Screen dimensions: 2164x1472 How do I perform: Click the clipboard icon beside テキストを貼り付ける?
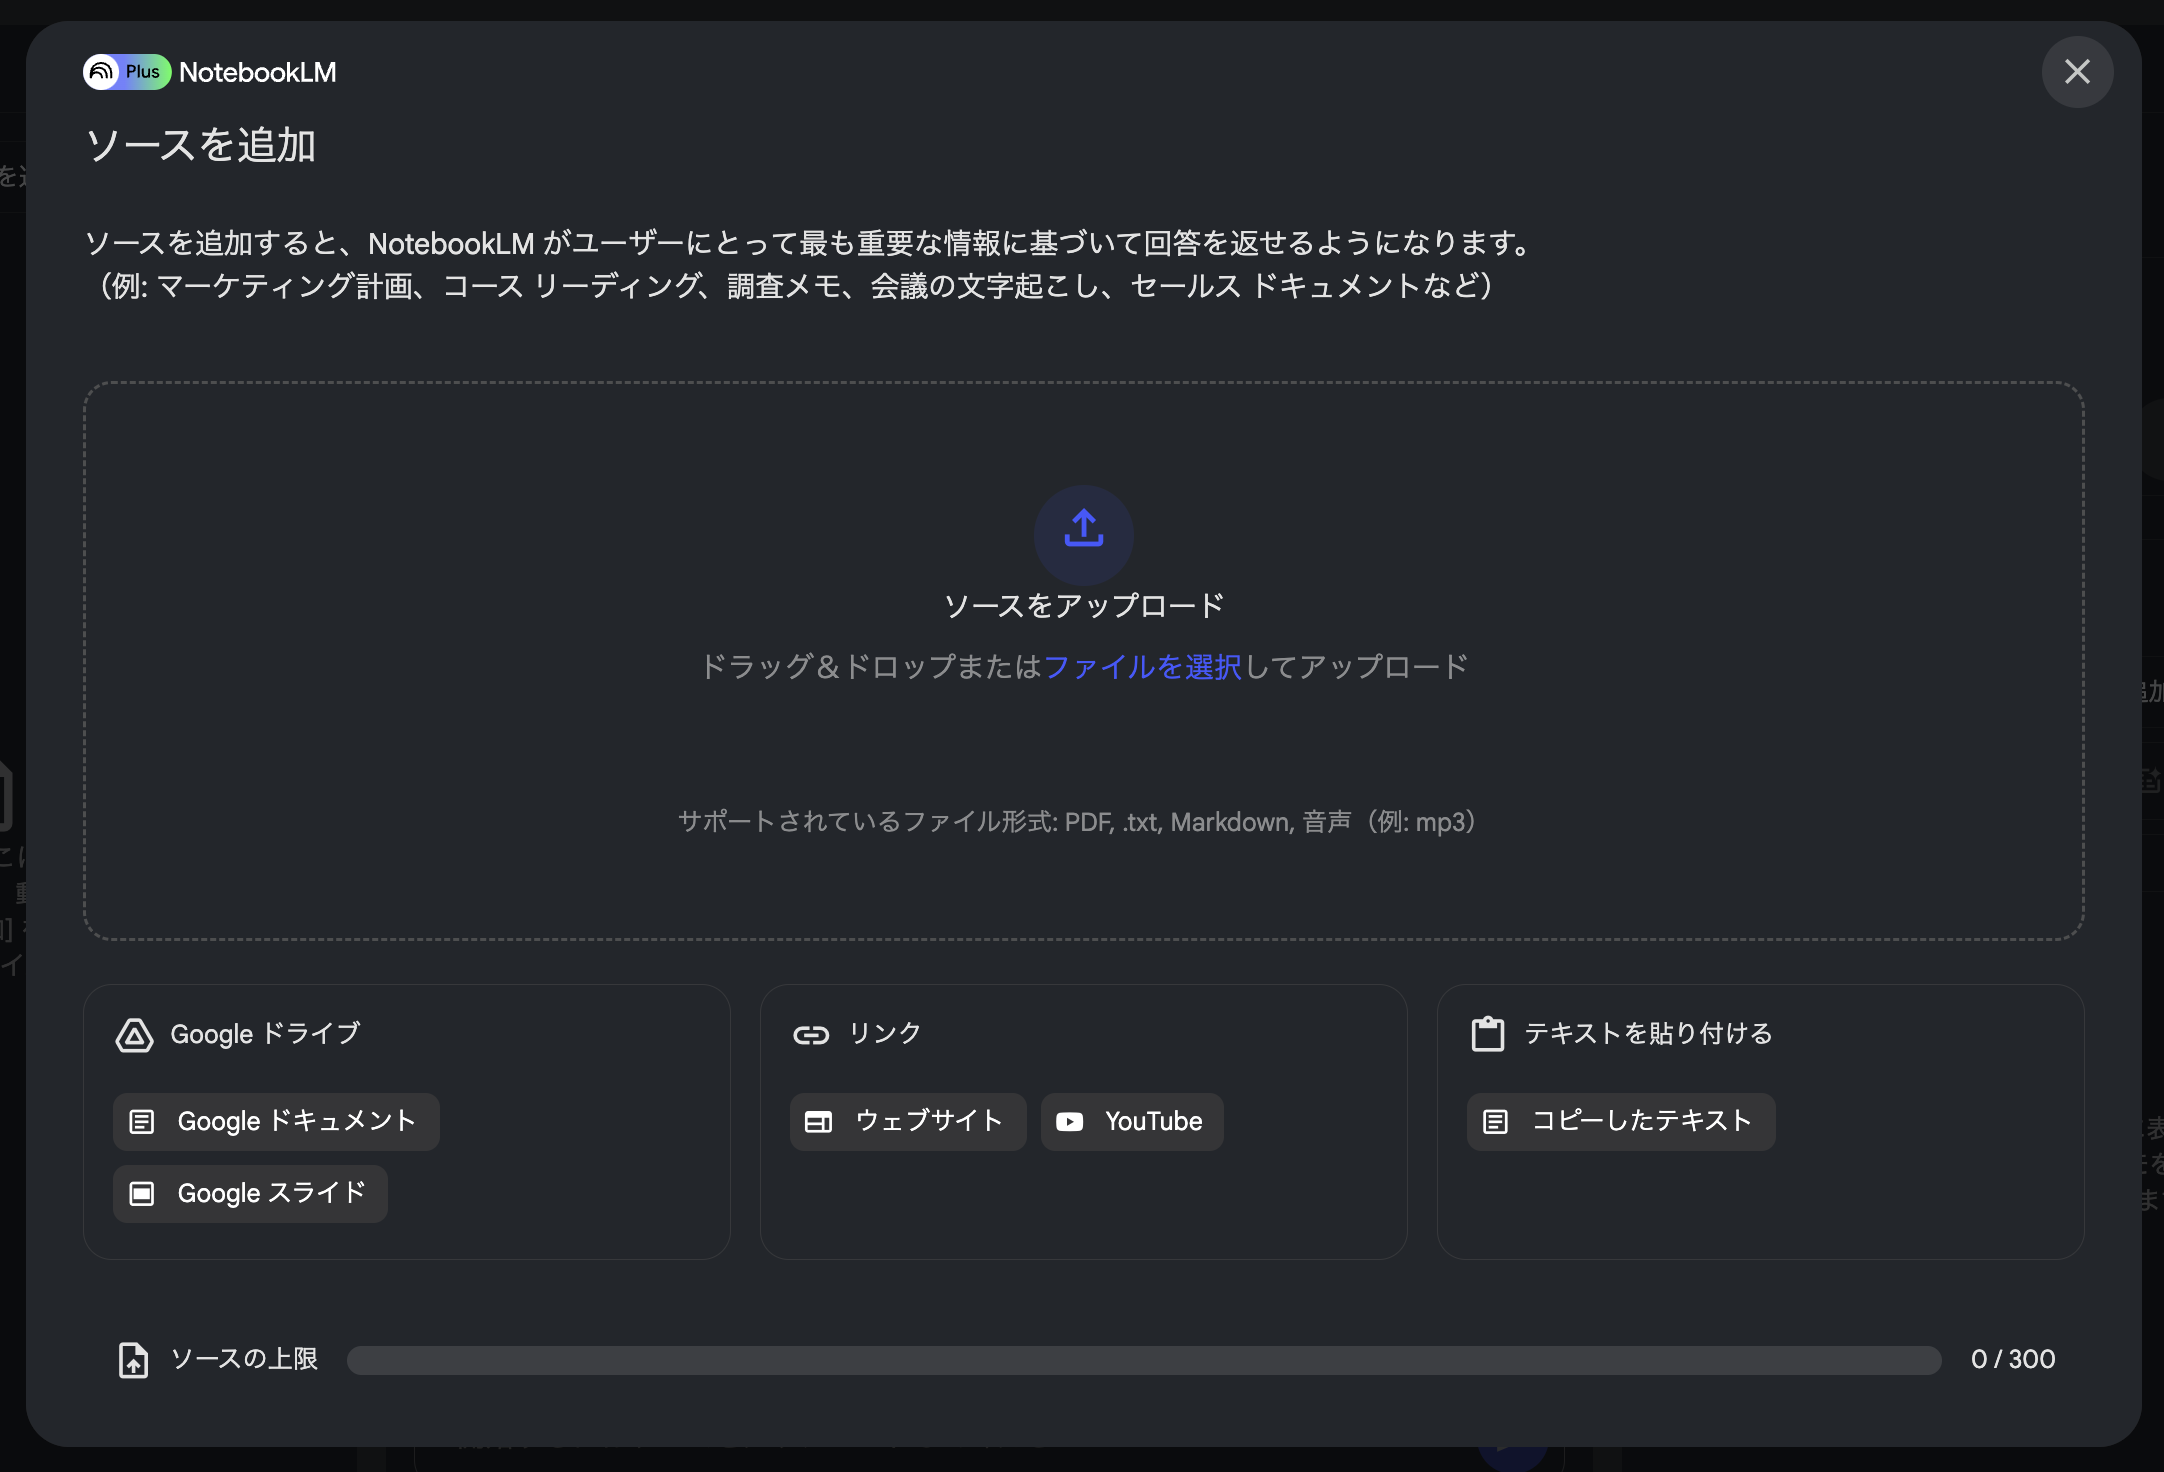tap(1489, 1034)
